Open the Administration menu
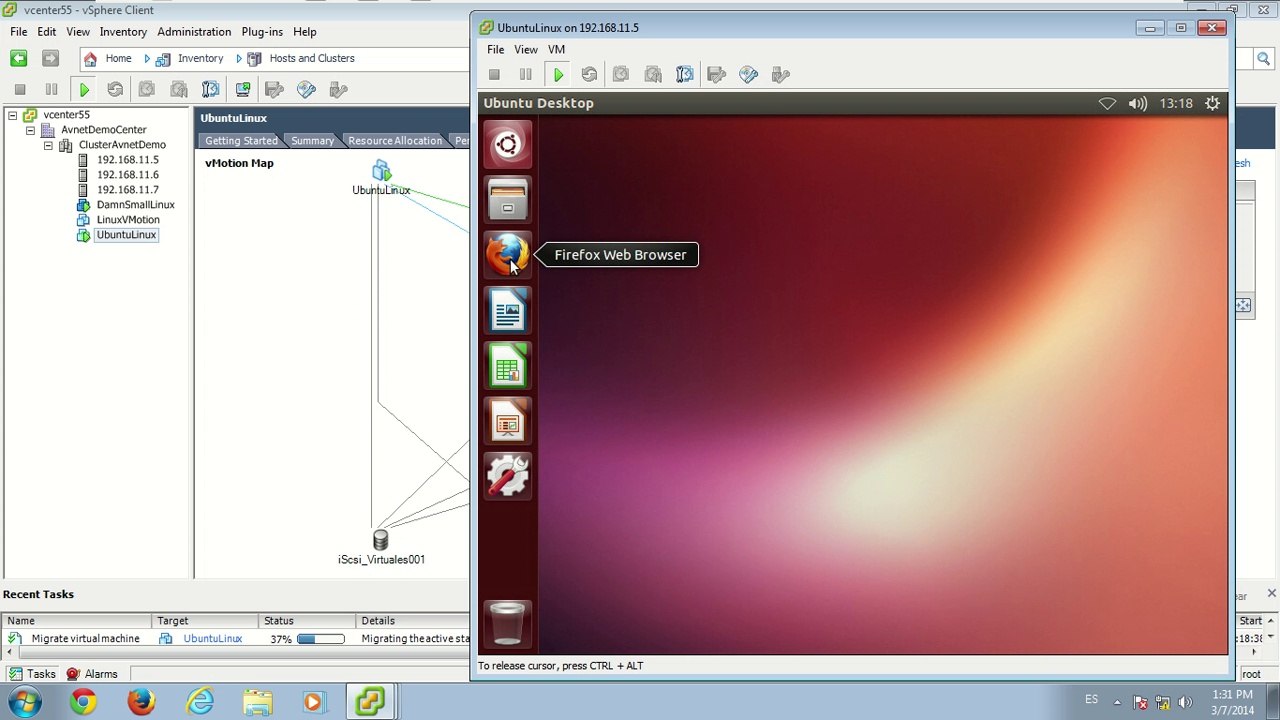Image resolution: width=1280 pixels, height=720 pixels. click(194, 32)
